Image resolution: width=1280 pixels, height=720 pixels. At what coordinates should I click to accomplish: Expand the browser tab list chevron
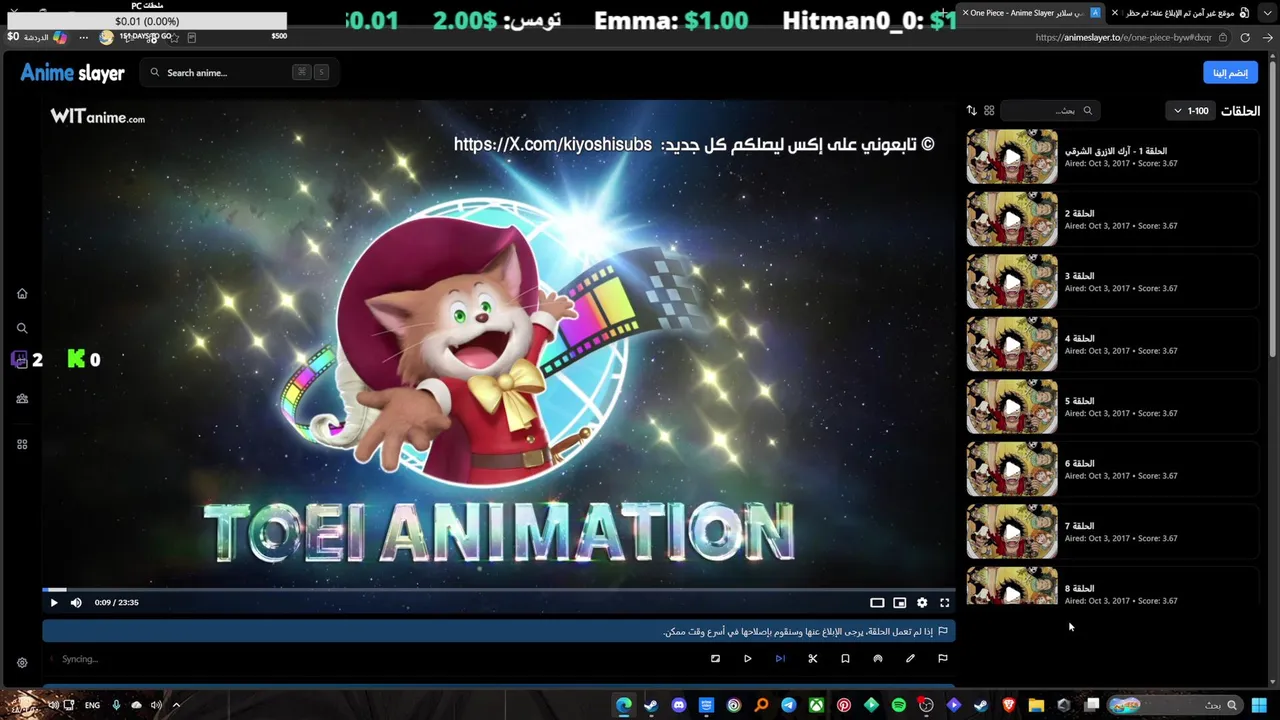(x=1270, y=12)
